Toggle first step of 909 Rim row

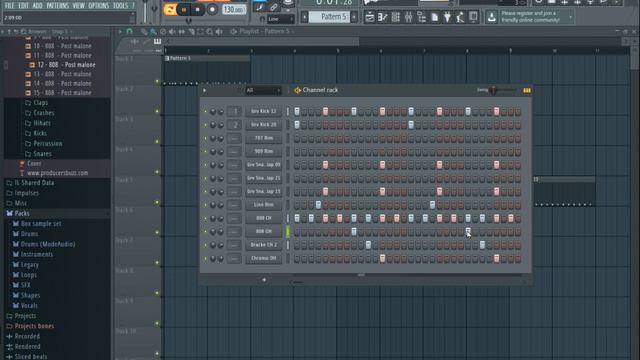[297, 151]
